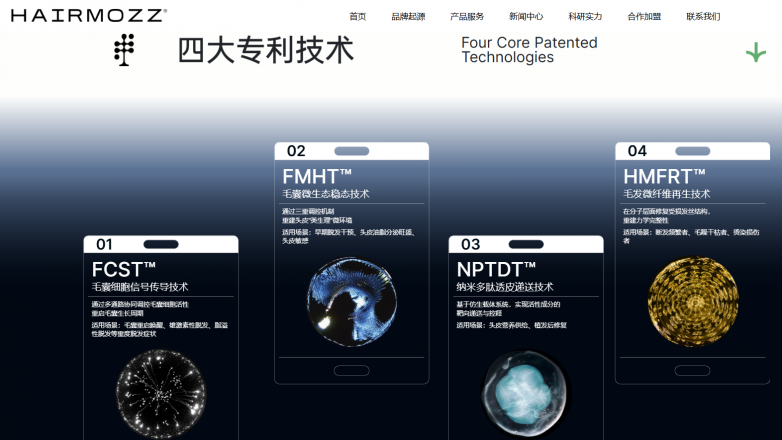Open the FMHT blue sphere image
Screen dimensions: 782x440
click(x=352, y=302)
